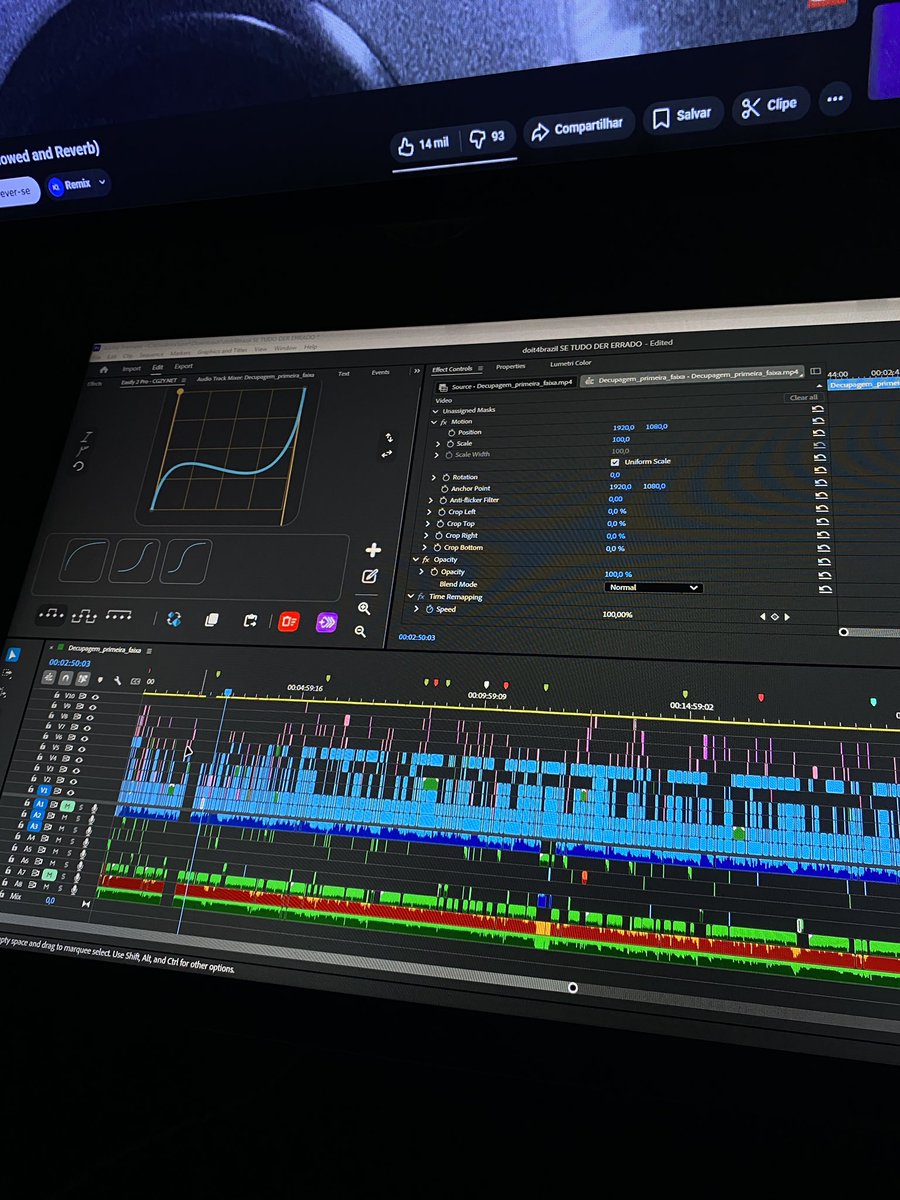Toggle the captions track CC icon
The height and width of the screenshot is (1200, 900).
tap(135, 681)
